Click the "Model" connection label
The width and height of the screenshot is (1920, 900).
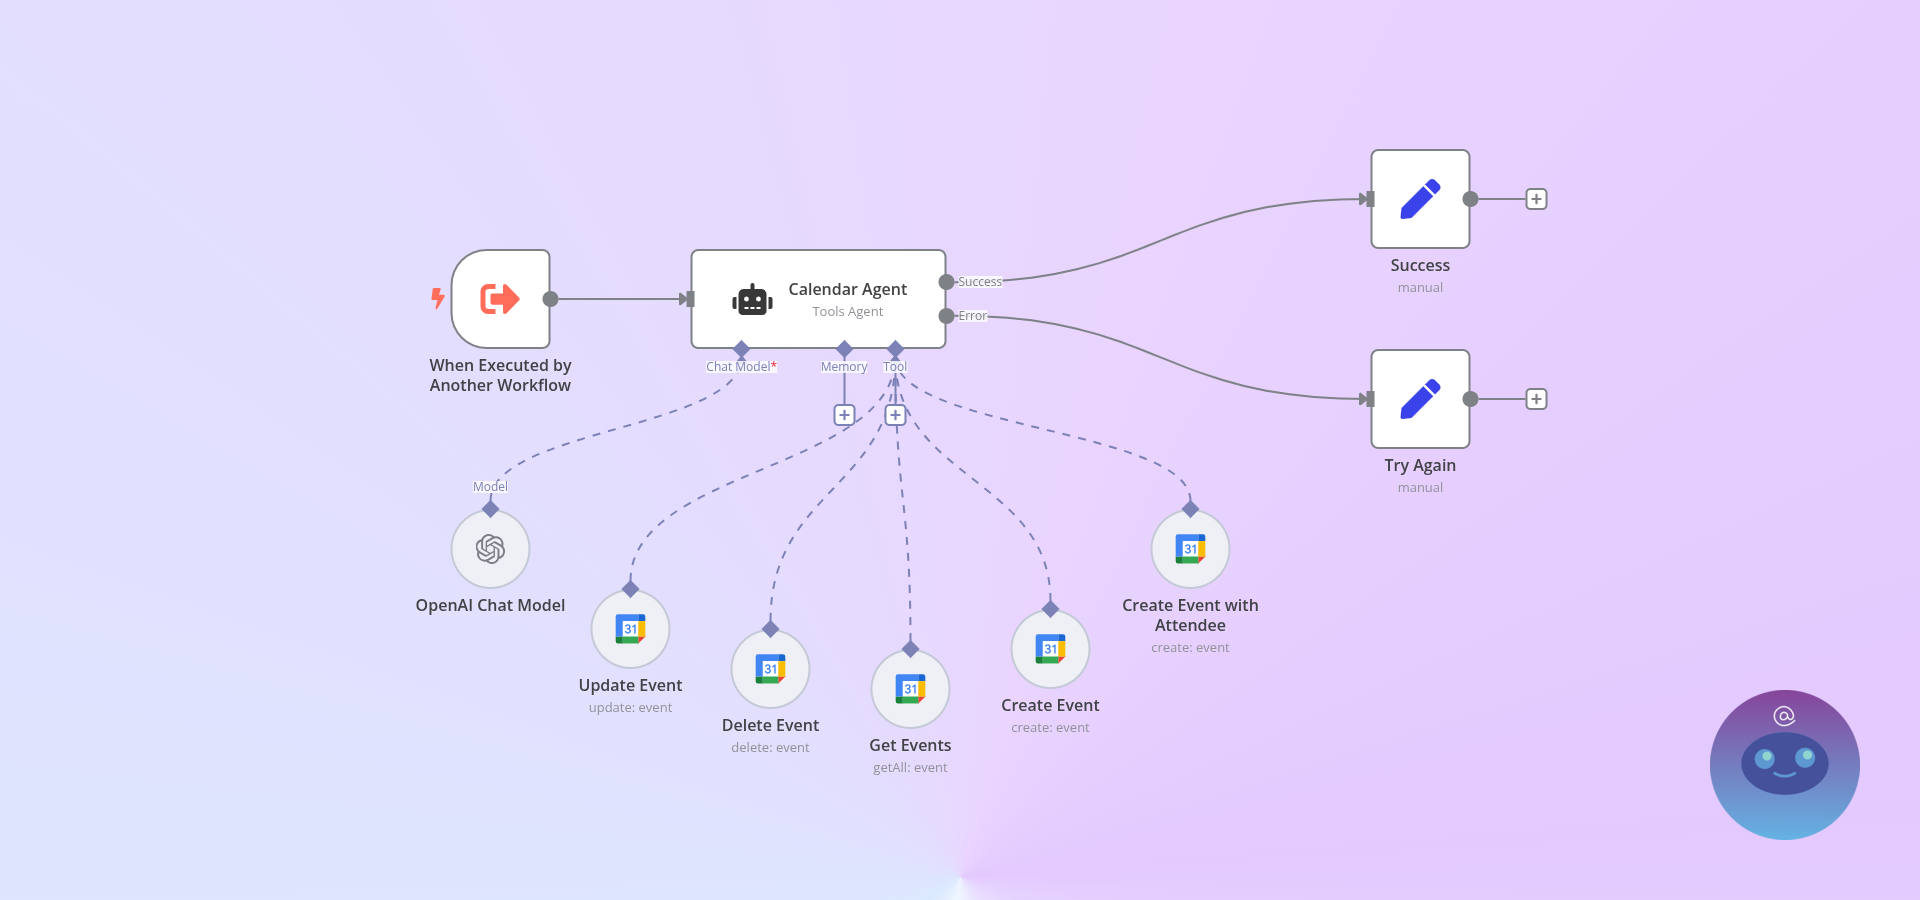490,487
